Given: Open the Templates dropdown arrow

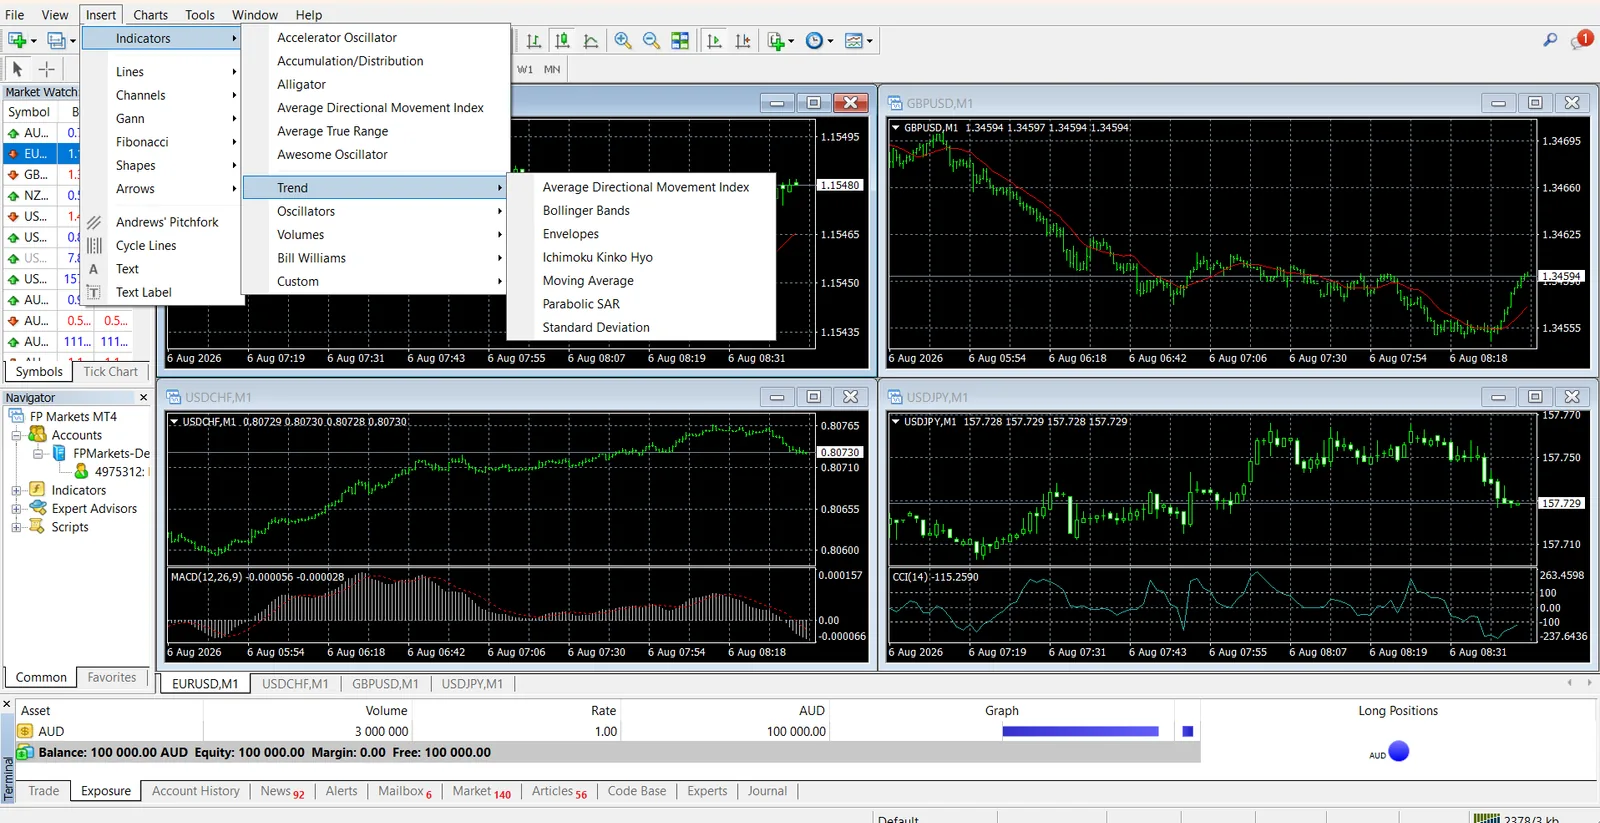Looking at the screenshot, I should tap(869, 41).
